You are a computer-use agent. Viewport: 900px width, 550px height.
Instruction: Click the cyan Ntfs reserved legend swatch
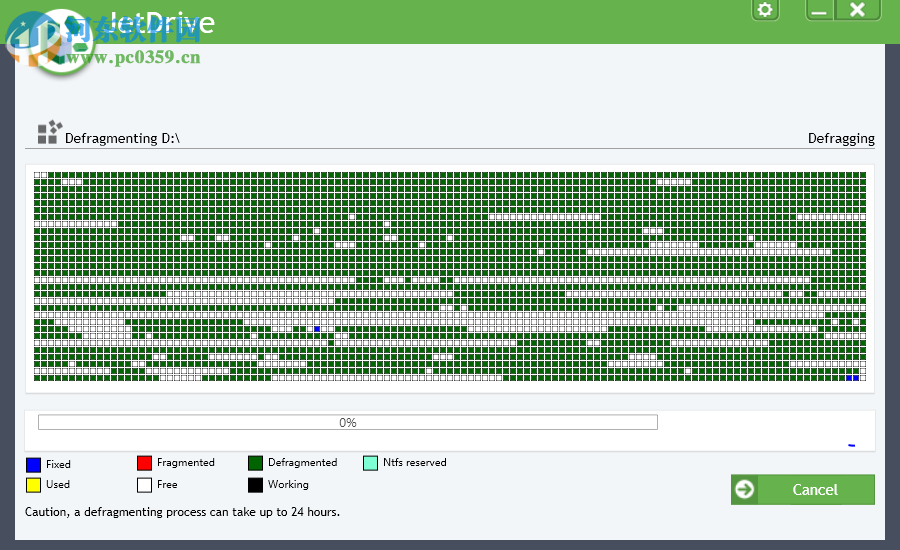(x=371, y=463)
